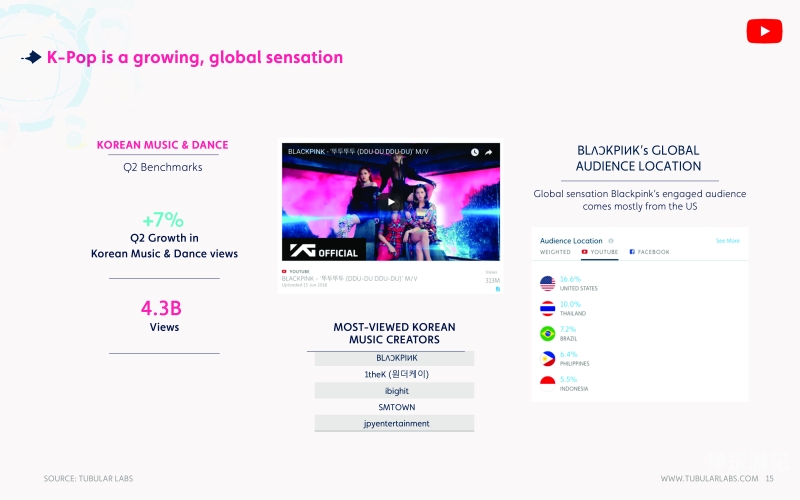Click the +7% growth figure
This screenshot has height=500, width=800.
tap(163, 220)
